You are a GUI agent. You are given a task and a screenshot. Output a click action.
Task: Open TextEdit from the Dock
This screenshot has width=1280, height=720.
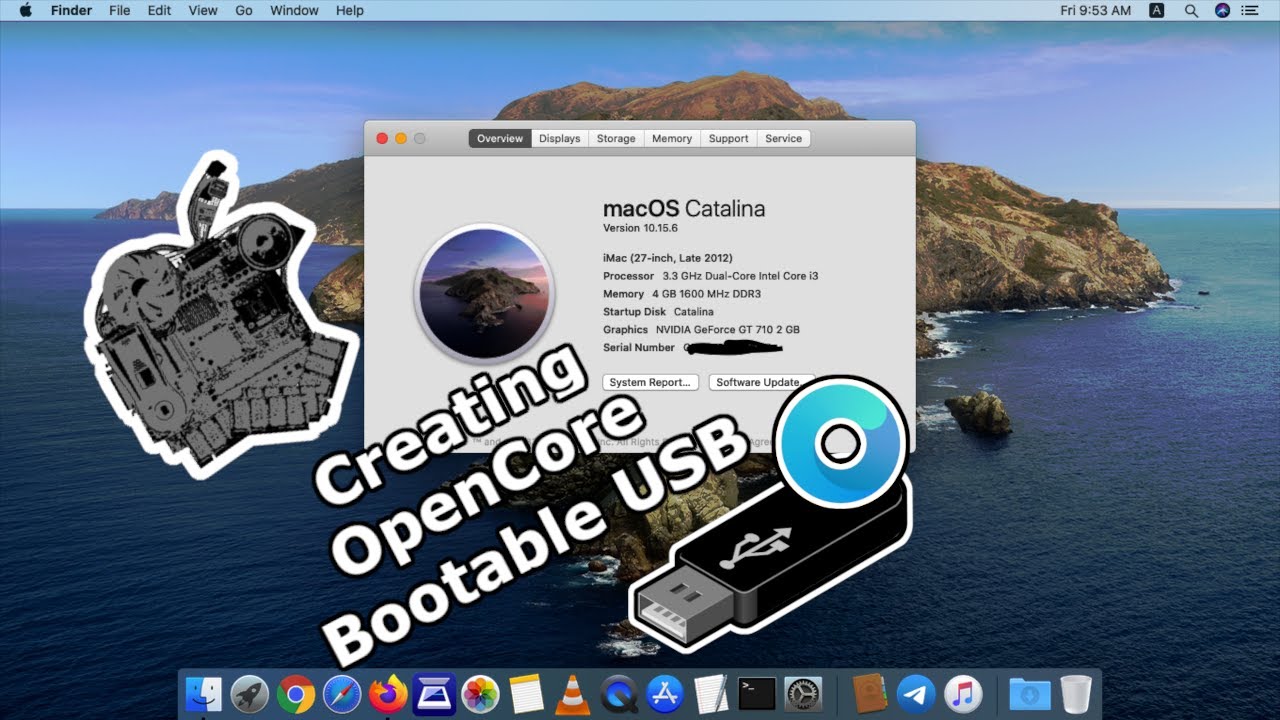pyautogui.click(x=711, y=693)
